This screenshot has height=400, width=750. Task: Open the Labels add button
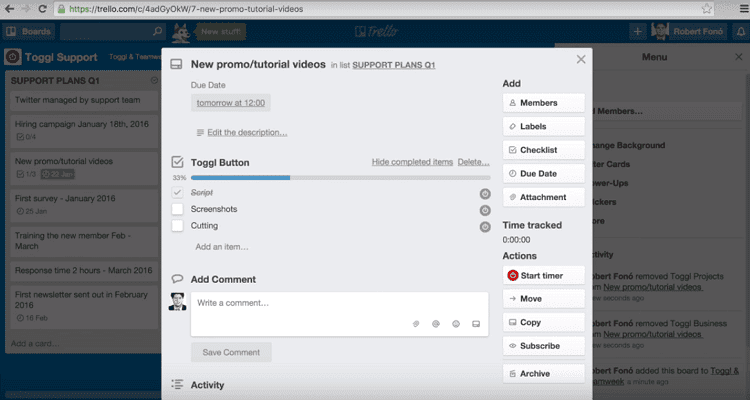543,126
